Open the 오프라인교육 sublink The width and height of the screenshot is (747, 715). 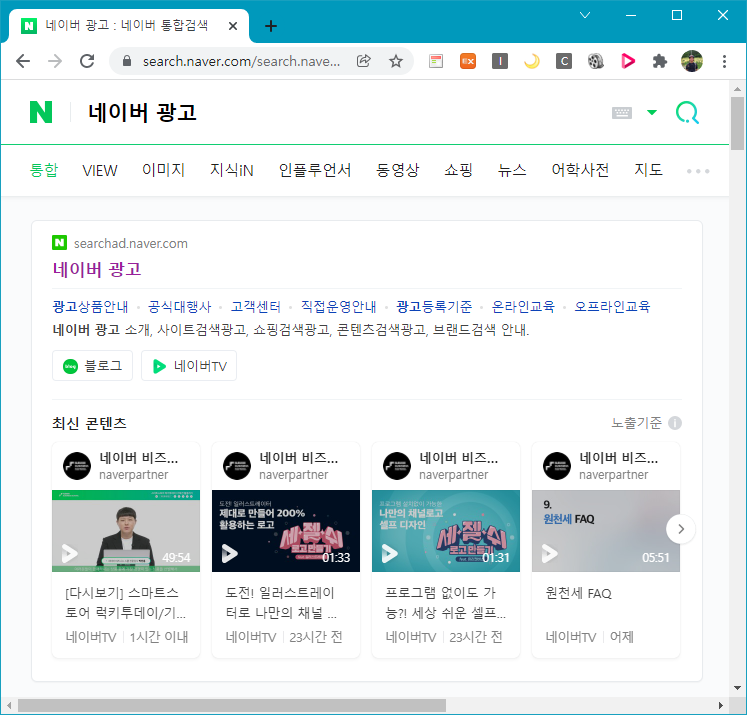pyautogui.click(x=612, y=306)
